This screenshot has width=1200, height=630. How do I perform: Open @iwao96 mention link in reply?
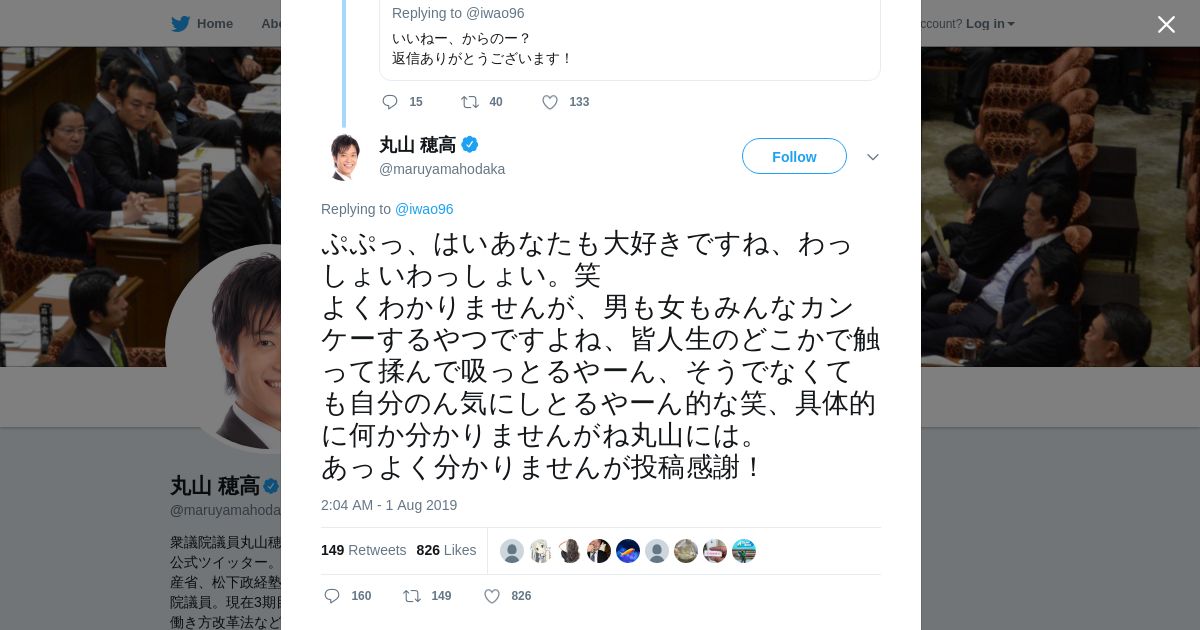424,209
